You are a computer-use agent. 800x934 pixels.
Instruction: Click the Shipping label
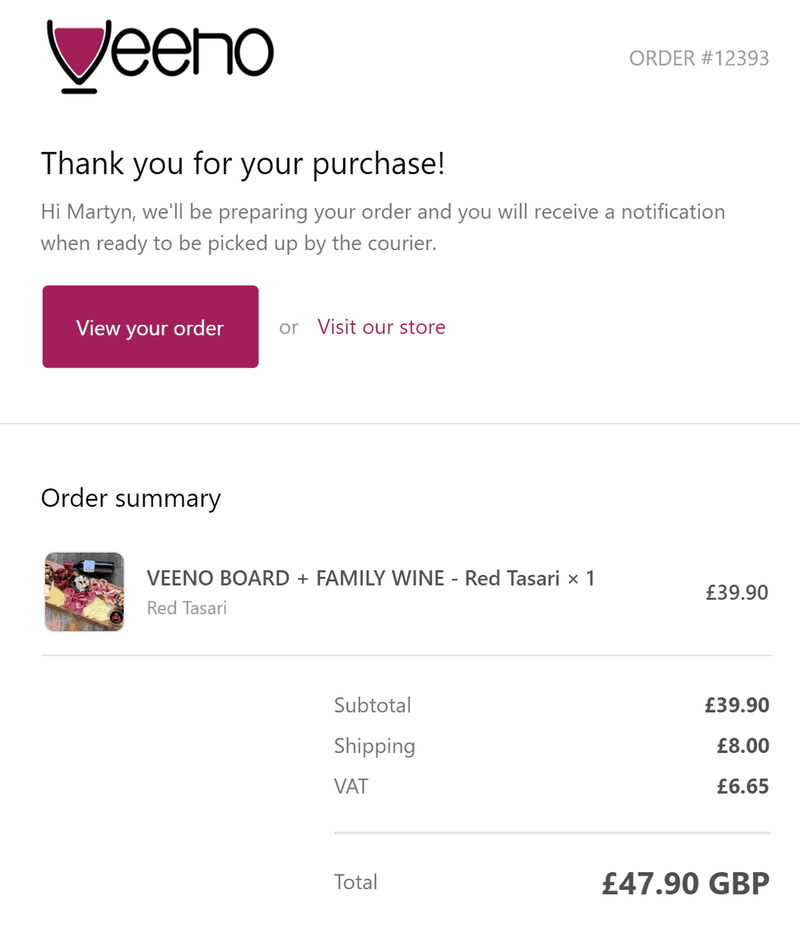pos(374,746)
